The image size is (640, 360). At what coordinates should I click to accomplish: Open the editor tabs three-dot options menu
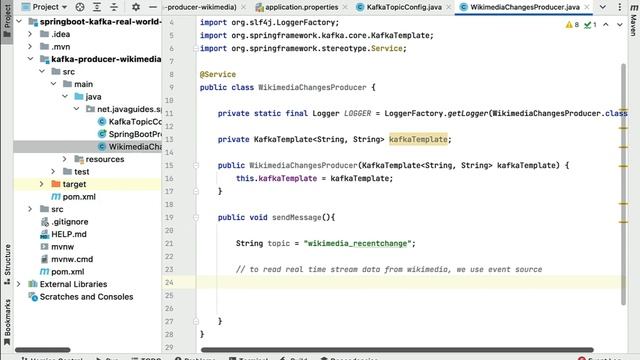(620, 7)
